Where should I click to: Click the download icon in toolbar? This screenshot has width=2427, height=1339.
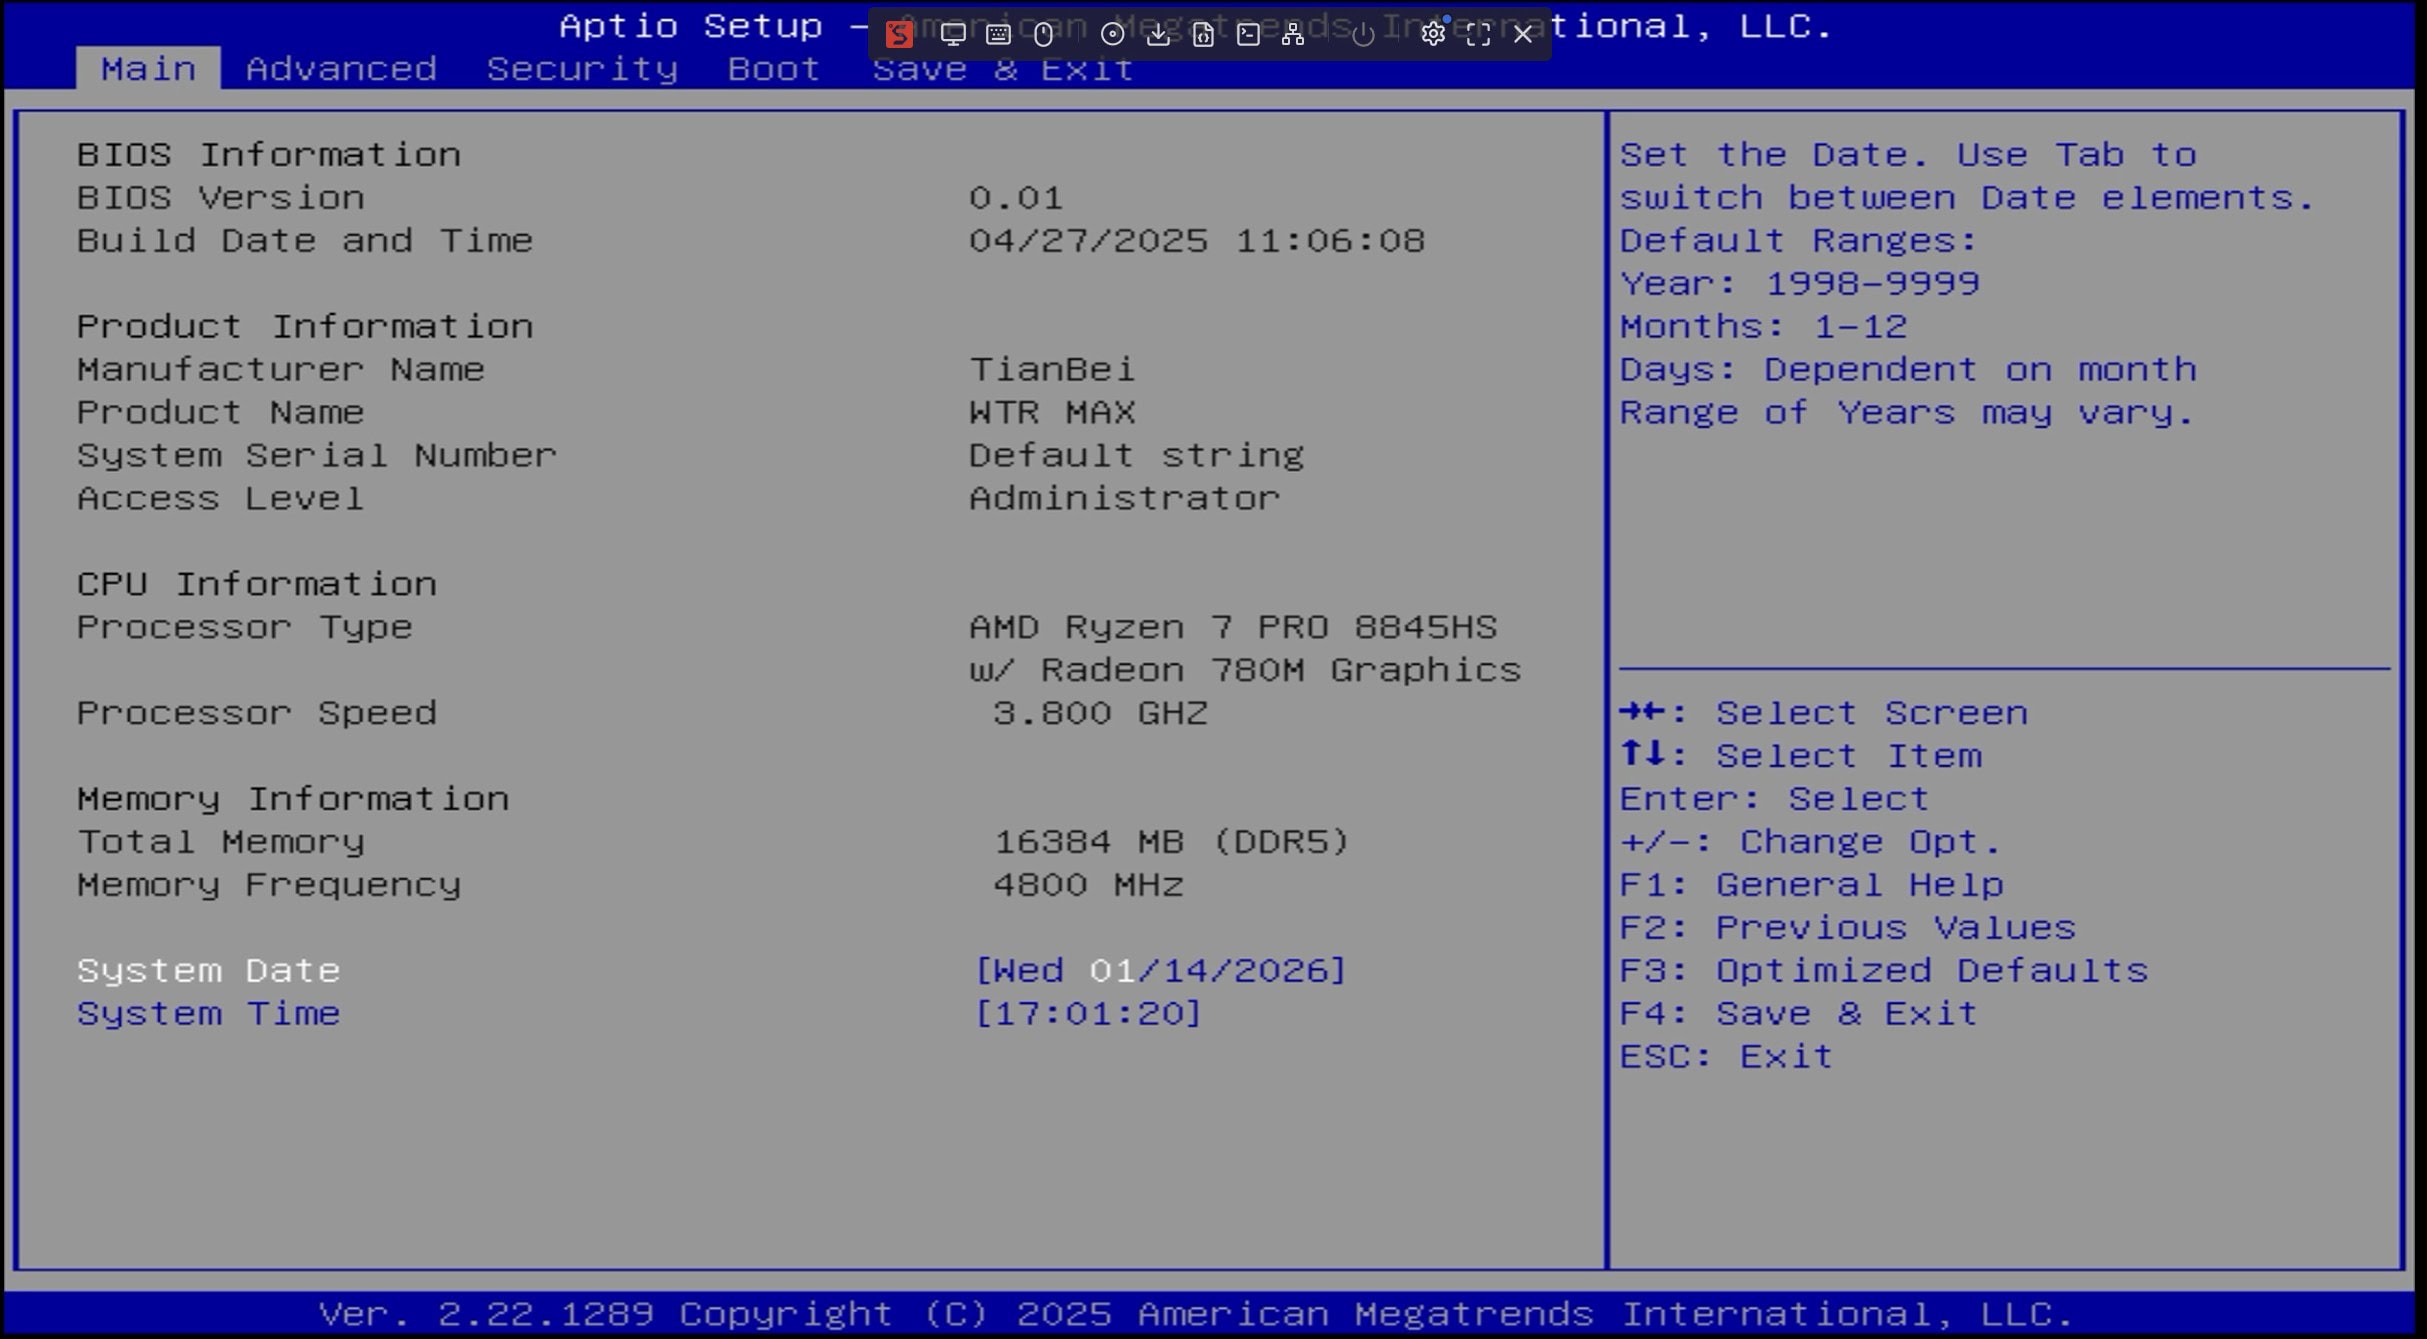pyautogui.click(x=1157, y=35)
